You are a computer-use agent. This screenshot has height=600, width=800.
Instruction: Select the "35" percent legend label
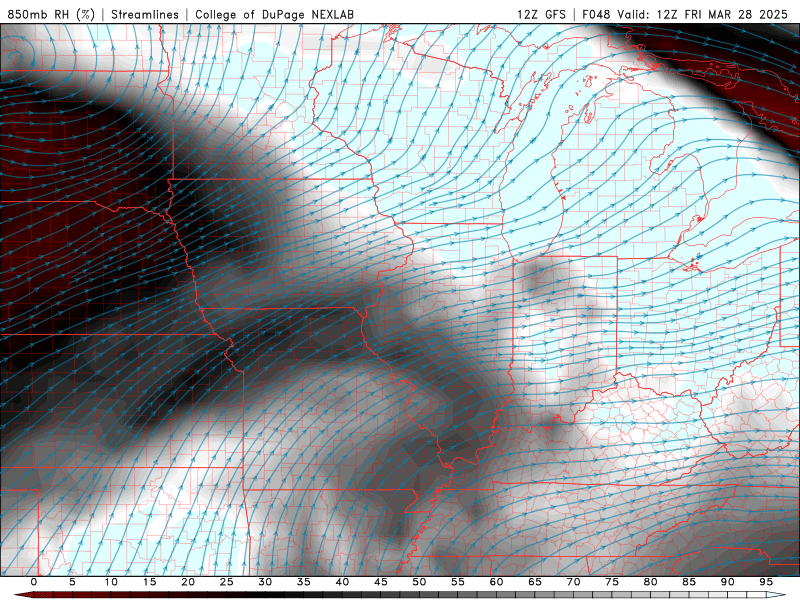(304, 582)
